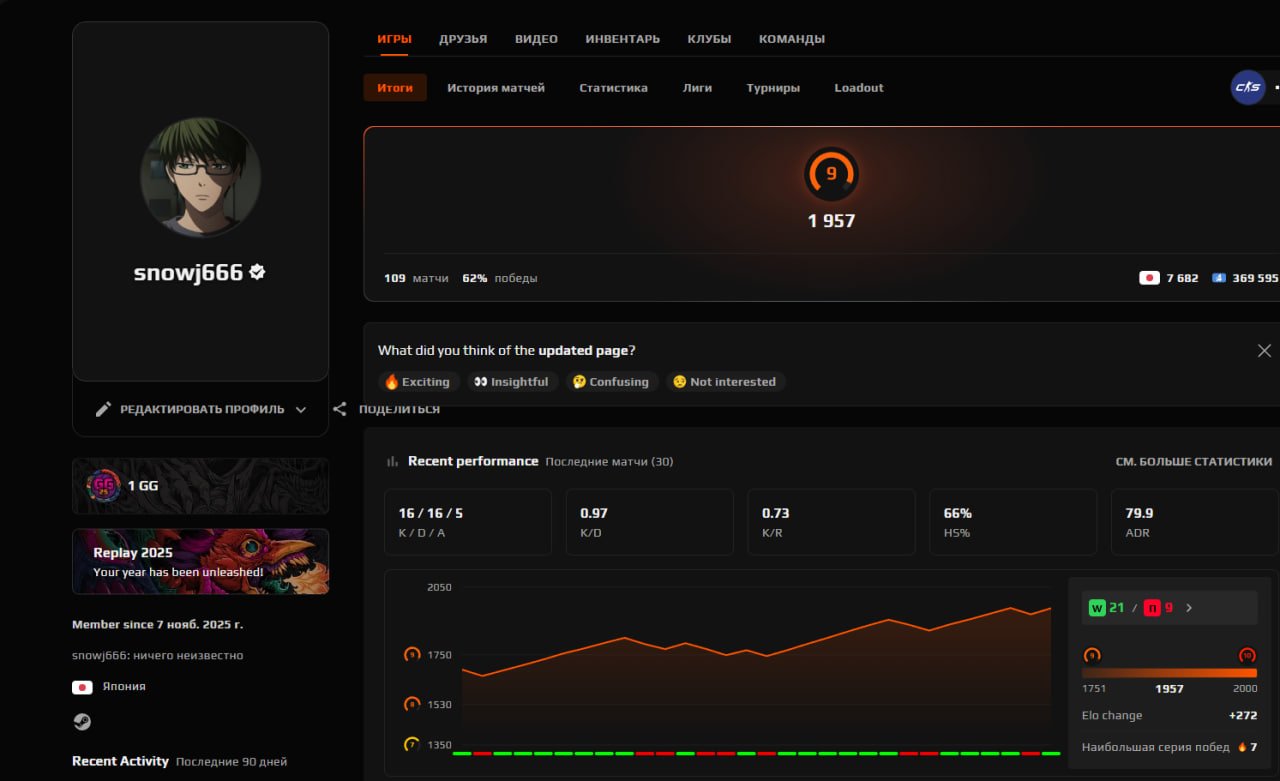1280x781 pixels.
Task: Switch to the ИНВЕНТАРЬ tab
Action: (622, 38)
